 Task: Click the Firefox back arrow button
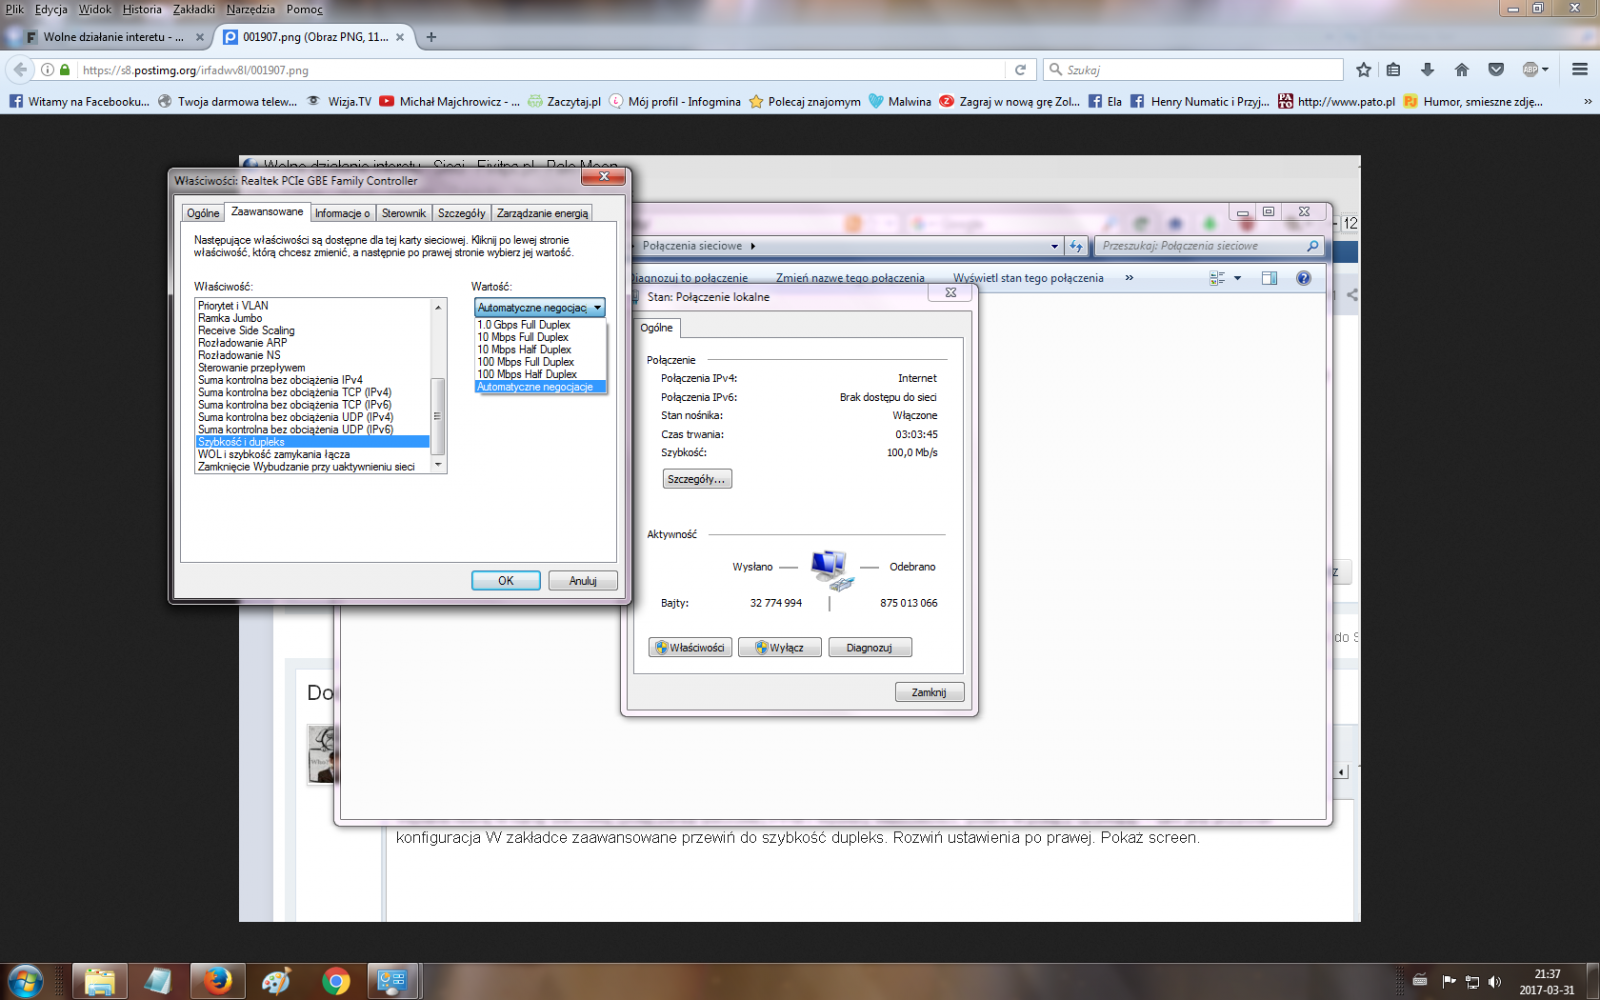[x=20, y=70]
